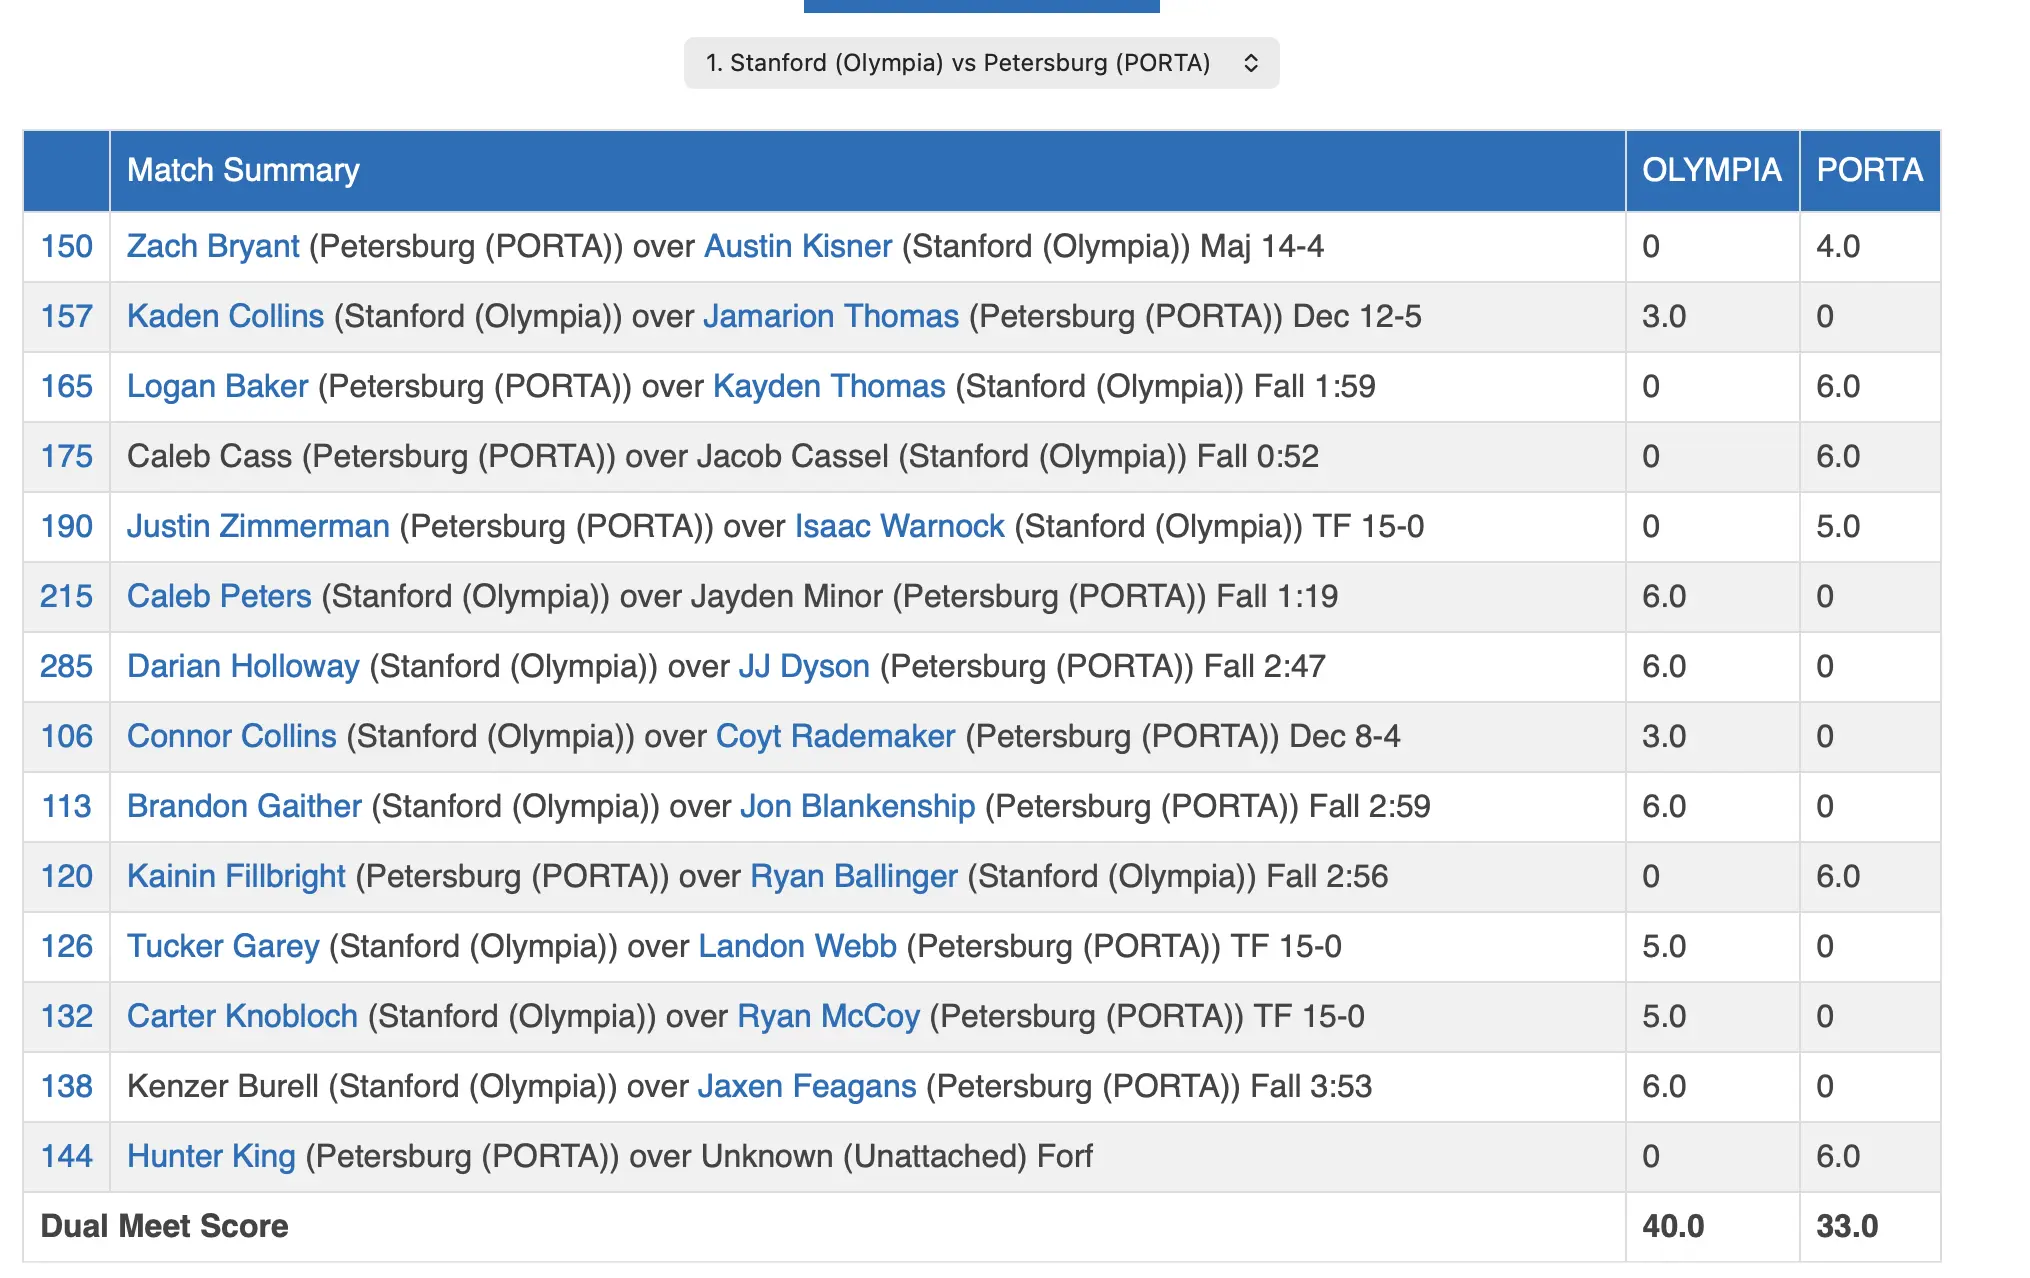Image resolution: width=2030 pixels, height=1278 pixels.
Task: Open Coyt Rademaker profile link
Action: tap(835, 736)
